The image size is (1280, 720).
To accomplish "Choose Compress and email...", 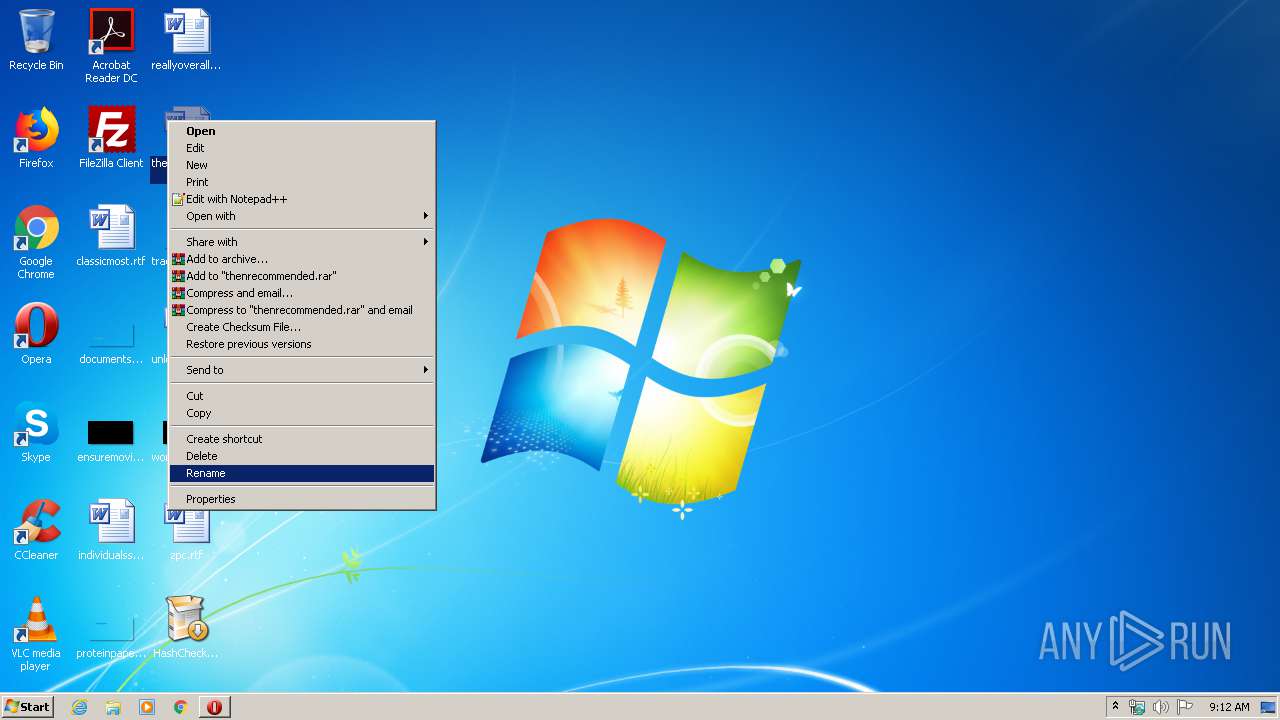I will click(302, 293).
